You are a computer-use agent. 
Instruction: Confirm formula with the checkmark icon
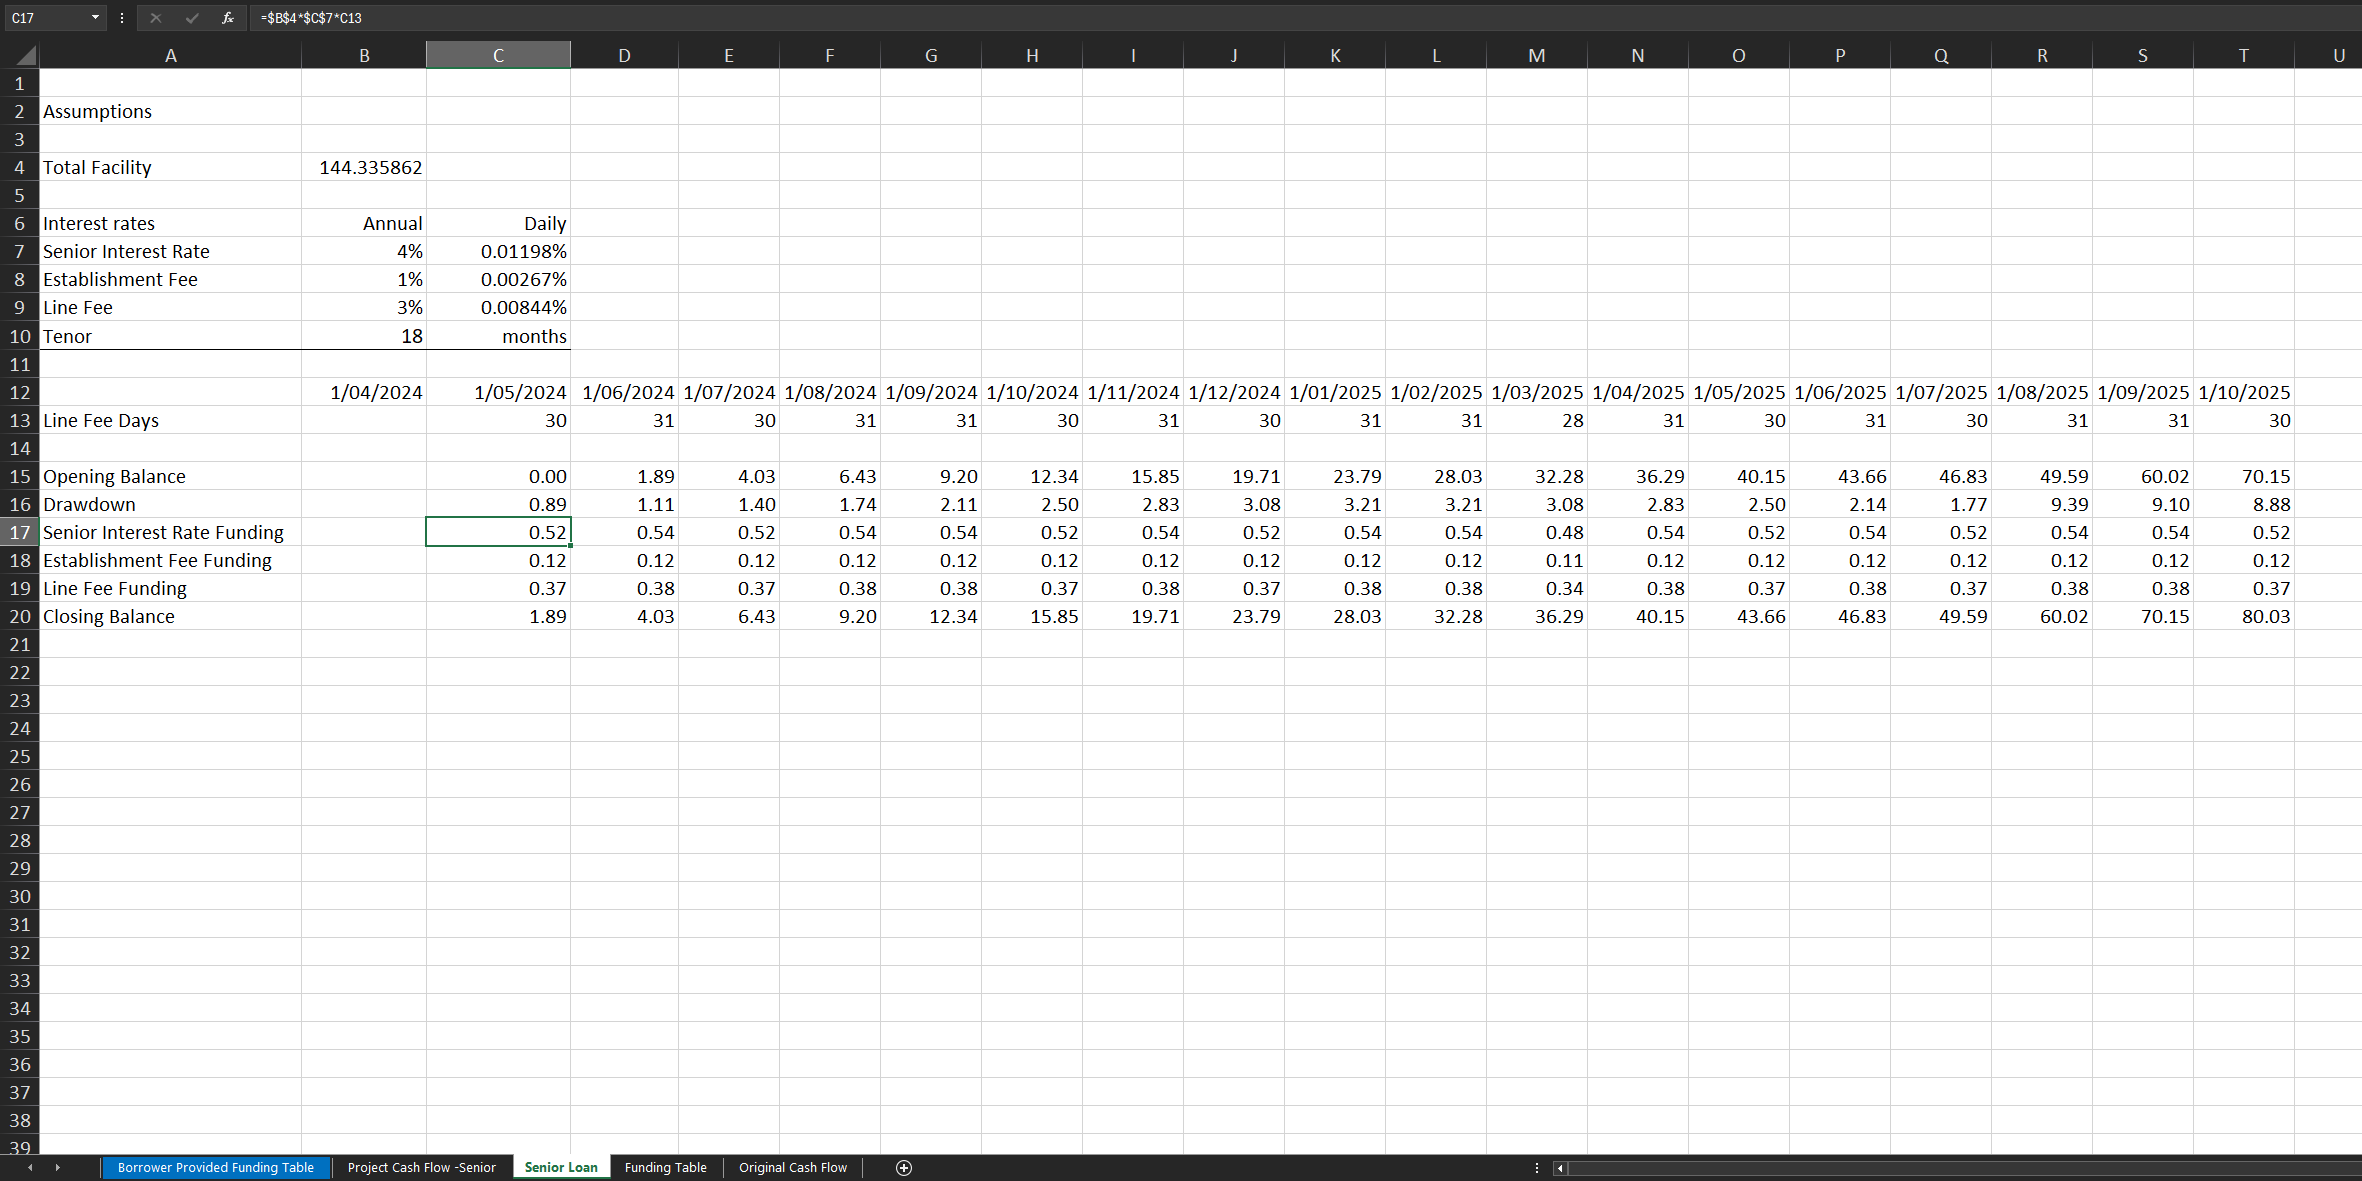191,18
